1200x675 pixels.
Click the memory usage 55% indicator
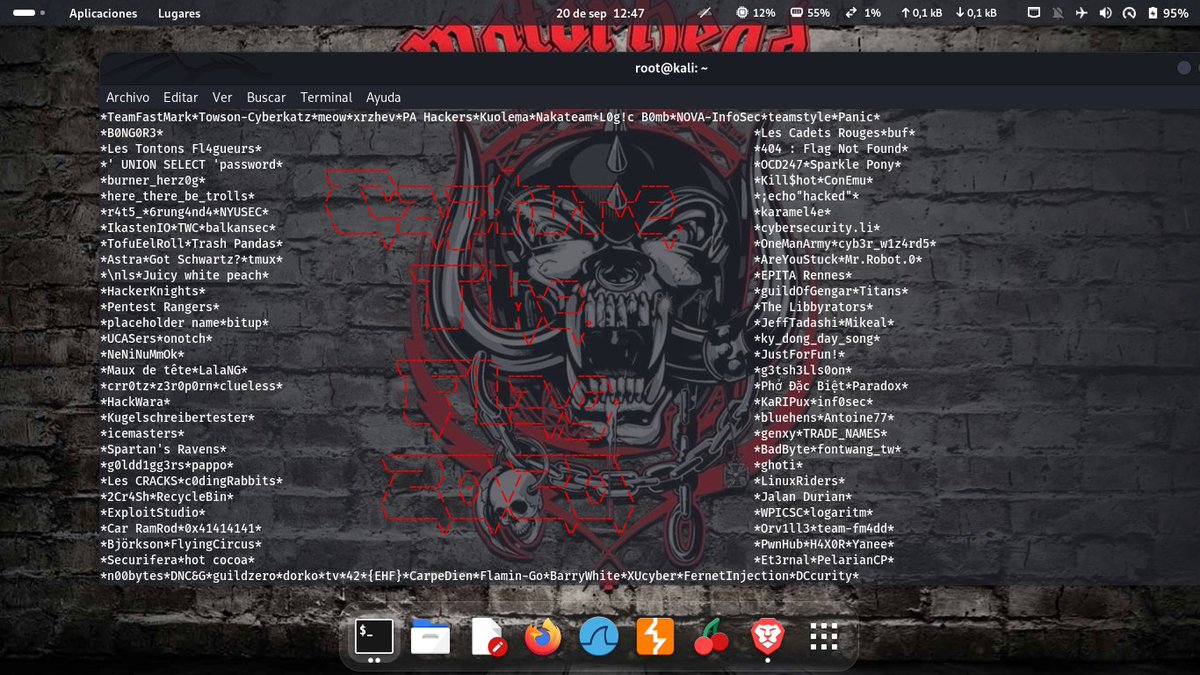coord(810,13)
